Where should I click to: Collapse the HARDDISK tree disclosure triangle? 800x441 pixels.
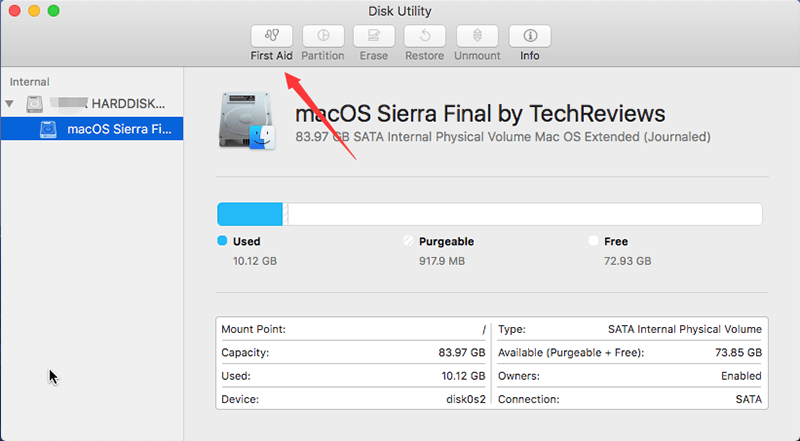[9, 104]
